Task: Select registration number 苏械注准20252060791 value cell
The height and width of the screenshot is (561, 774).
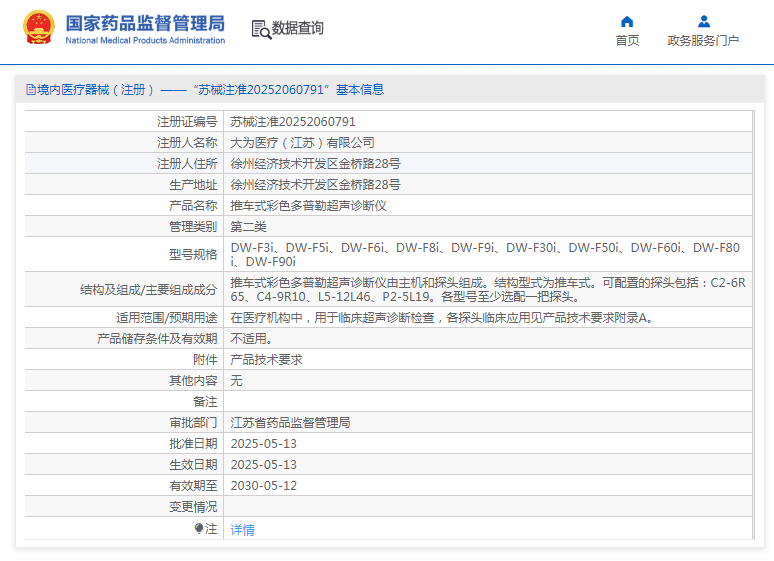Action: (293, 121)
